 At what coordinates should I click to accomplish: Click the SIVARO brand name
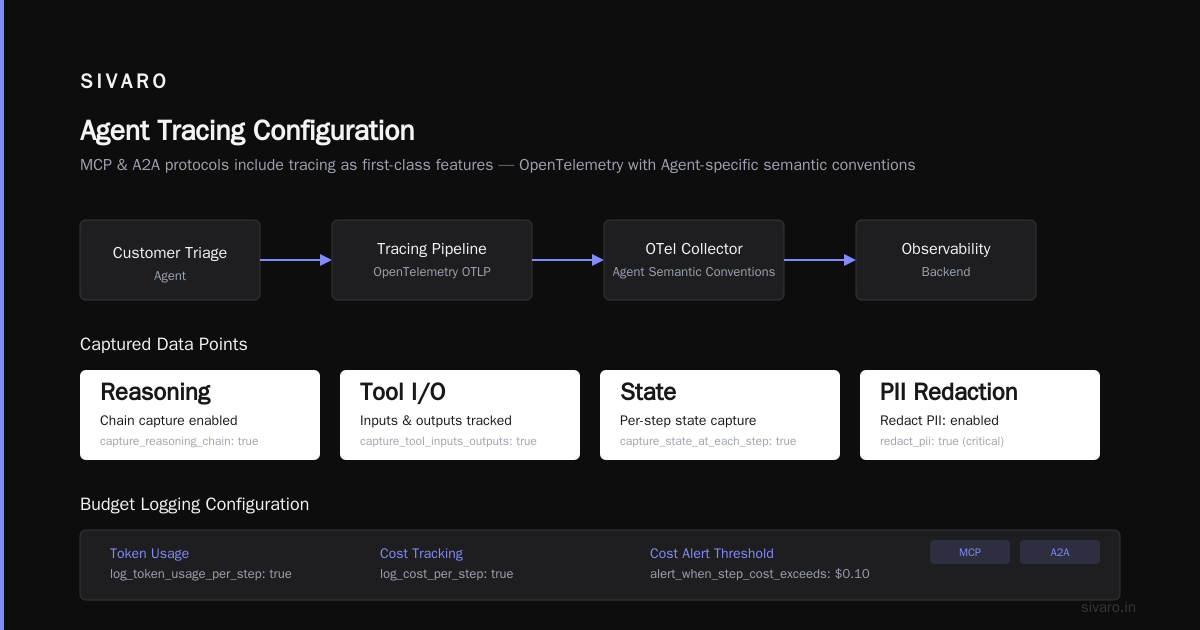[124, 82]
